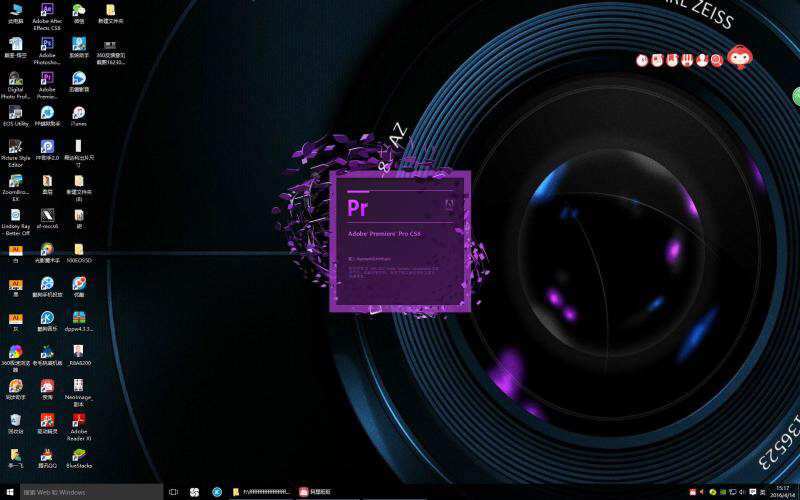Image resolution: width=800 pixels, height=500 pixels.
Task: Select the WeChat green chat bubble icon
Action: coord(79,13)
